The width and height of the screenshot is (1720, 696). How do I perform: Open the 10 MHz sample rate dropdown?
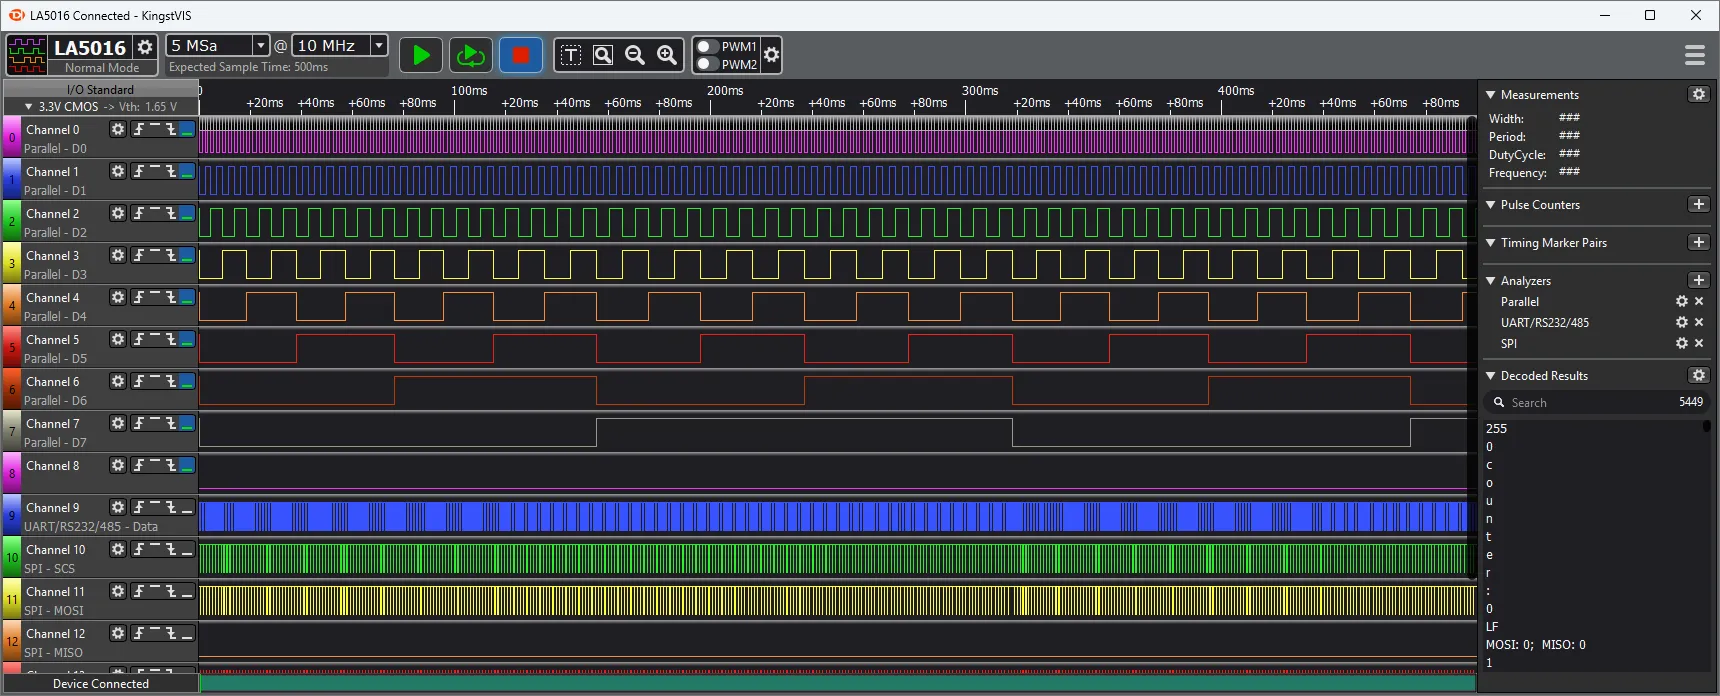tap(379, 45)
